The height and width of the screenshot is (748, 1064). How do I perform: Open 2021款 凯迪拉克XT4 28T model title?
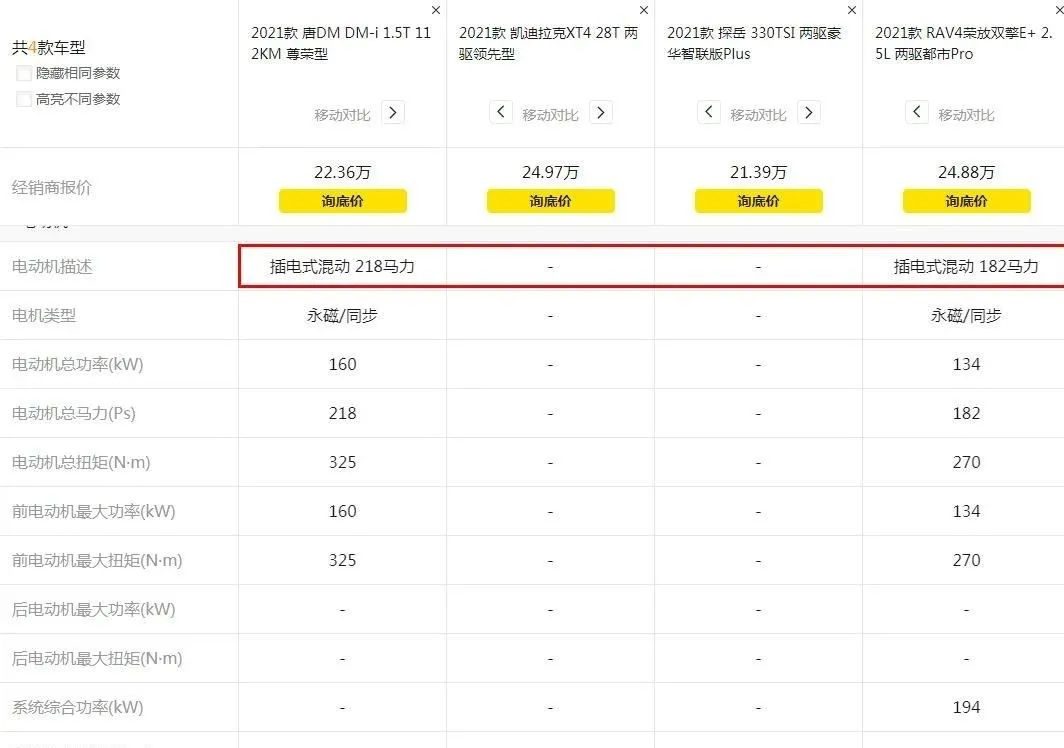point(548,43)
